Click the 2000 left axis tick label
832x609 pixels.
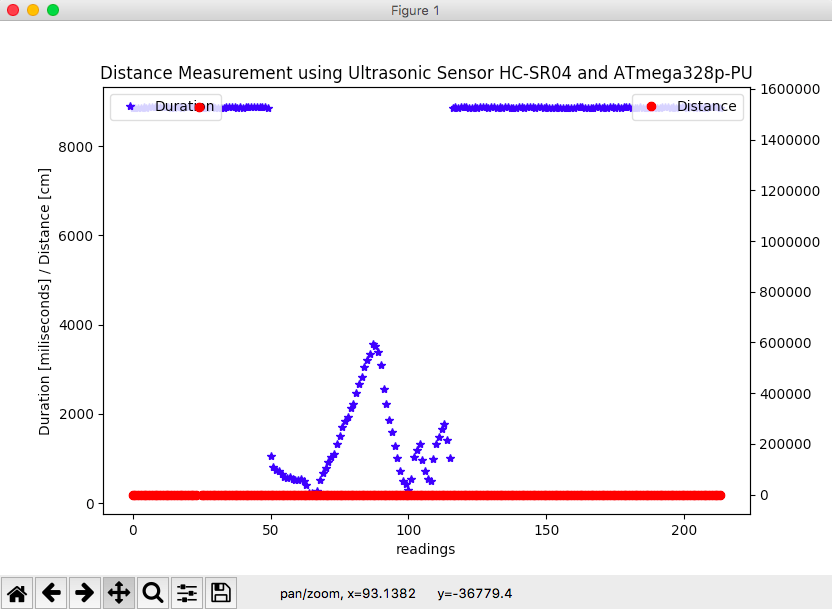pos(75,414)
